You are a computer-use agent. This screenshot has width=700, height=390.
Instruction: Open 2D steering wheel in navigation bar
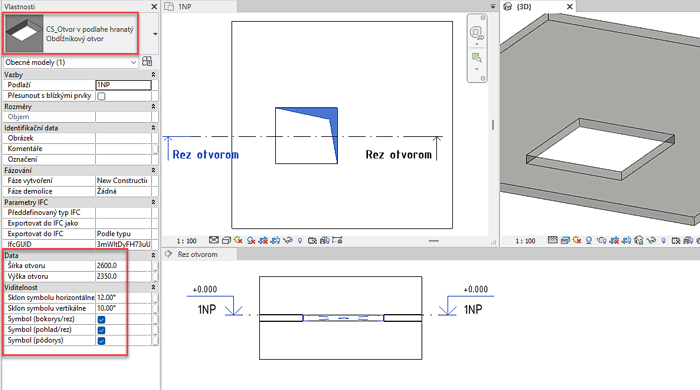click(476, 33)
